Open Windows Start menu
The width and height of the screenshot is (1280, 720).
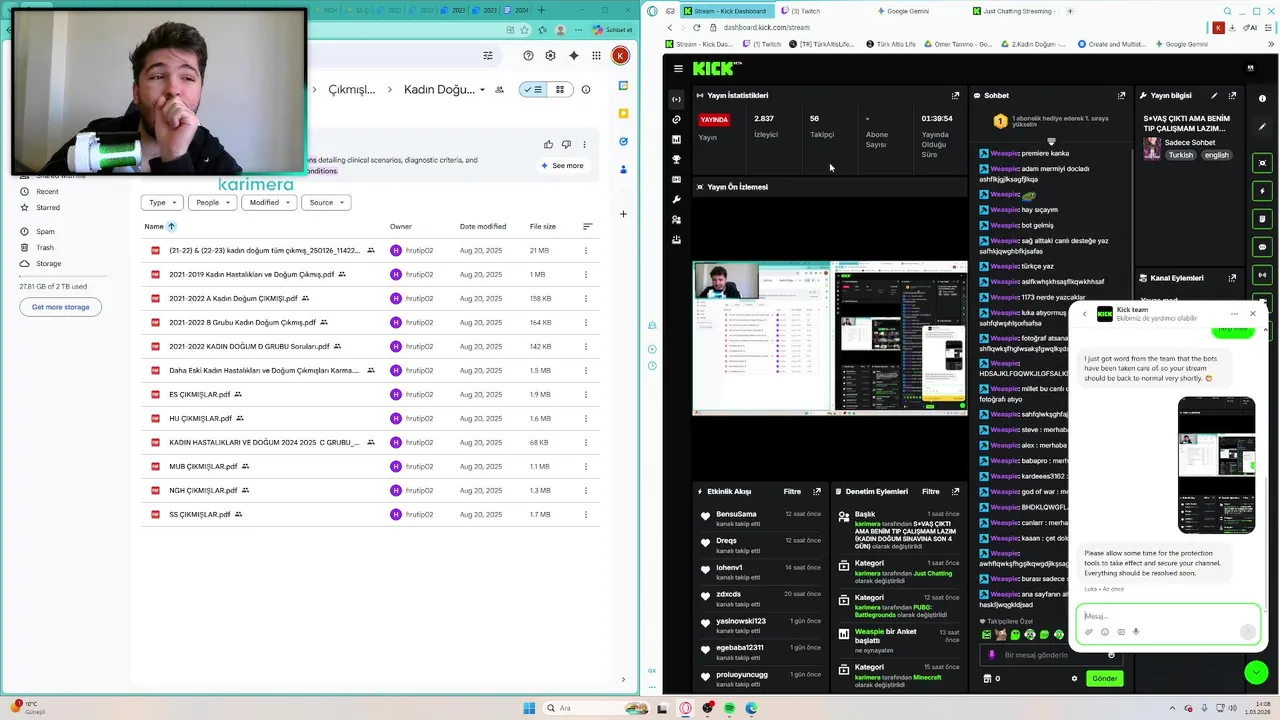pos(529,708)
